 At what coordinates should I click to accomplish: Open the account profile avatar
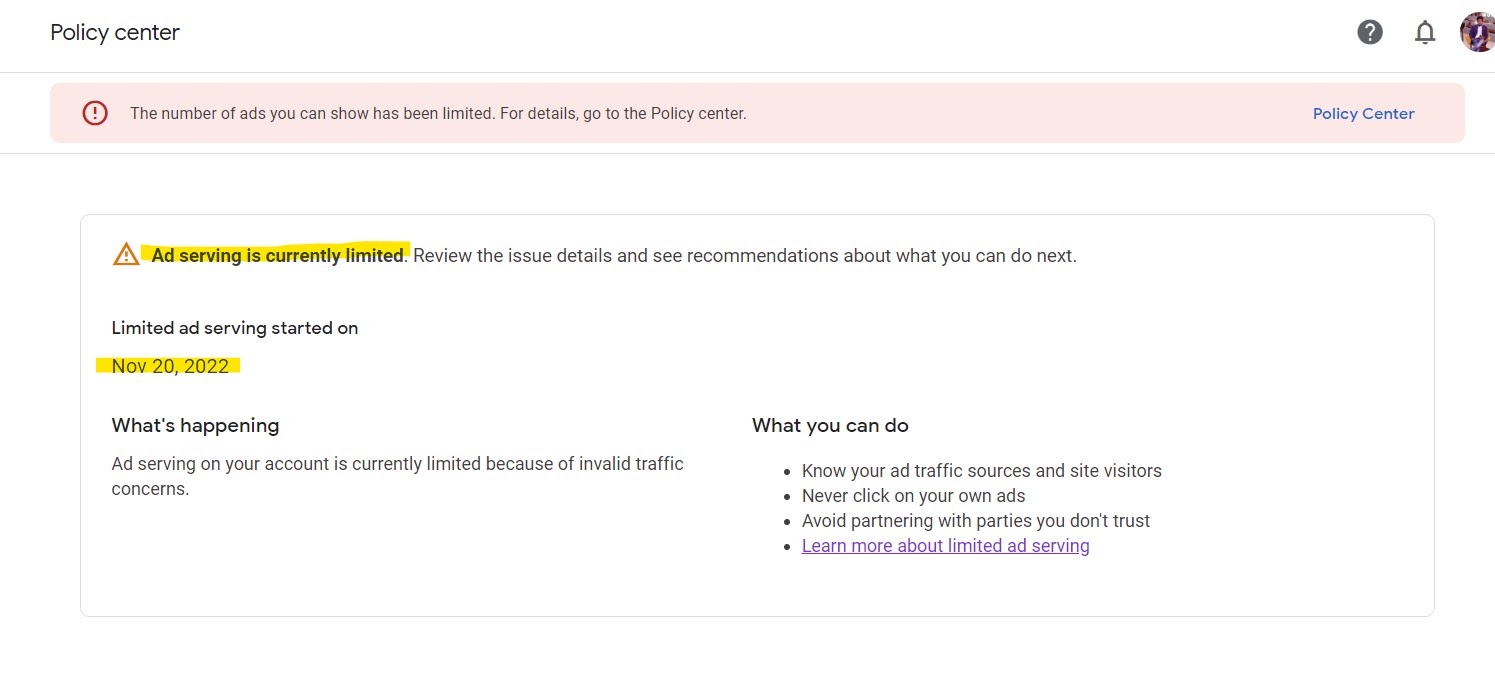coord(1477,32)
